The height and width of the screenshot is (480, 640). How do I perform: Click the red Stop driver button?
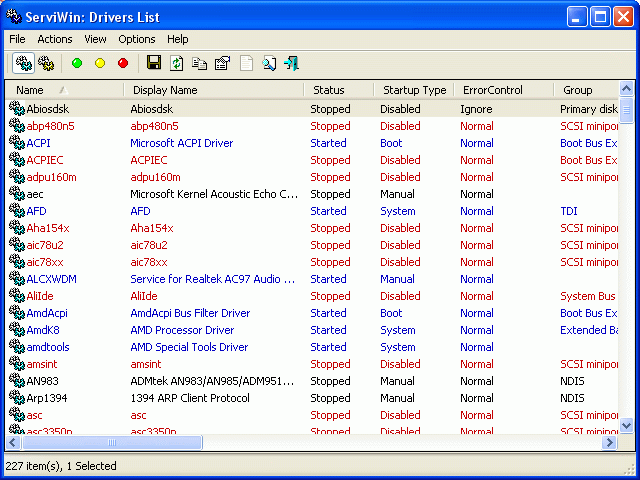123,63
